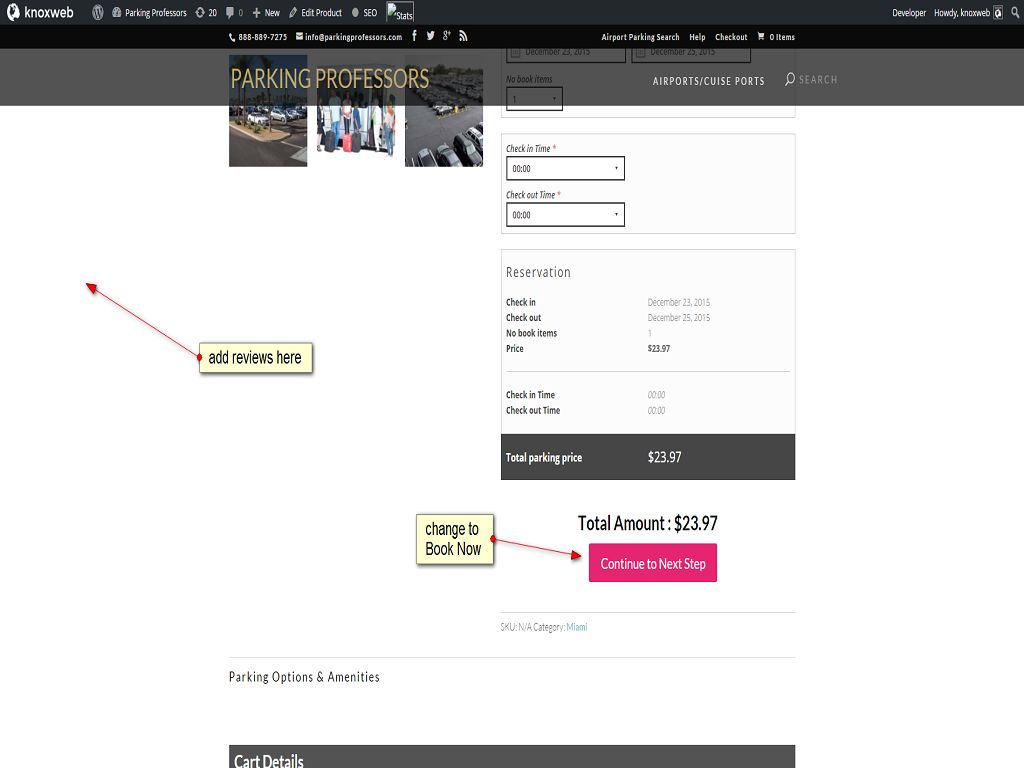
Task: Click the Parking Options & Amenities heading
Action: click(x=304, y=677)
